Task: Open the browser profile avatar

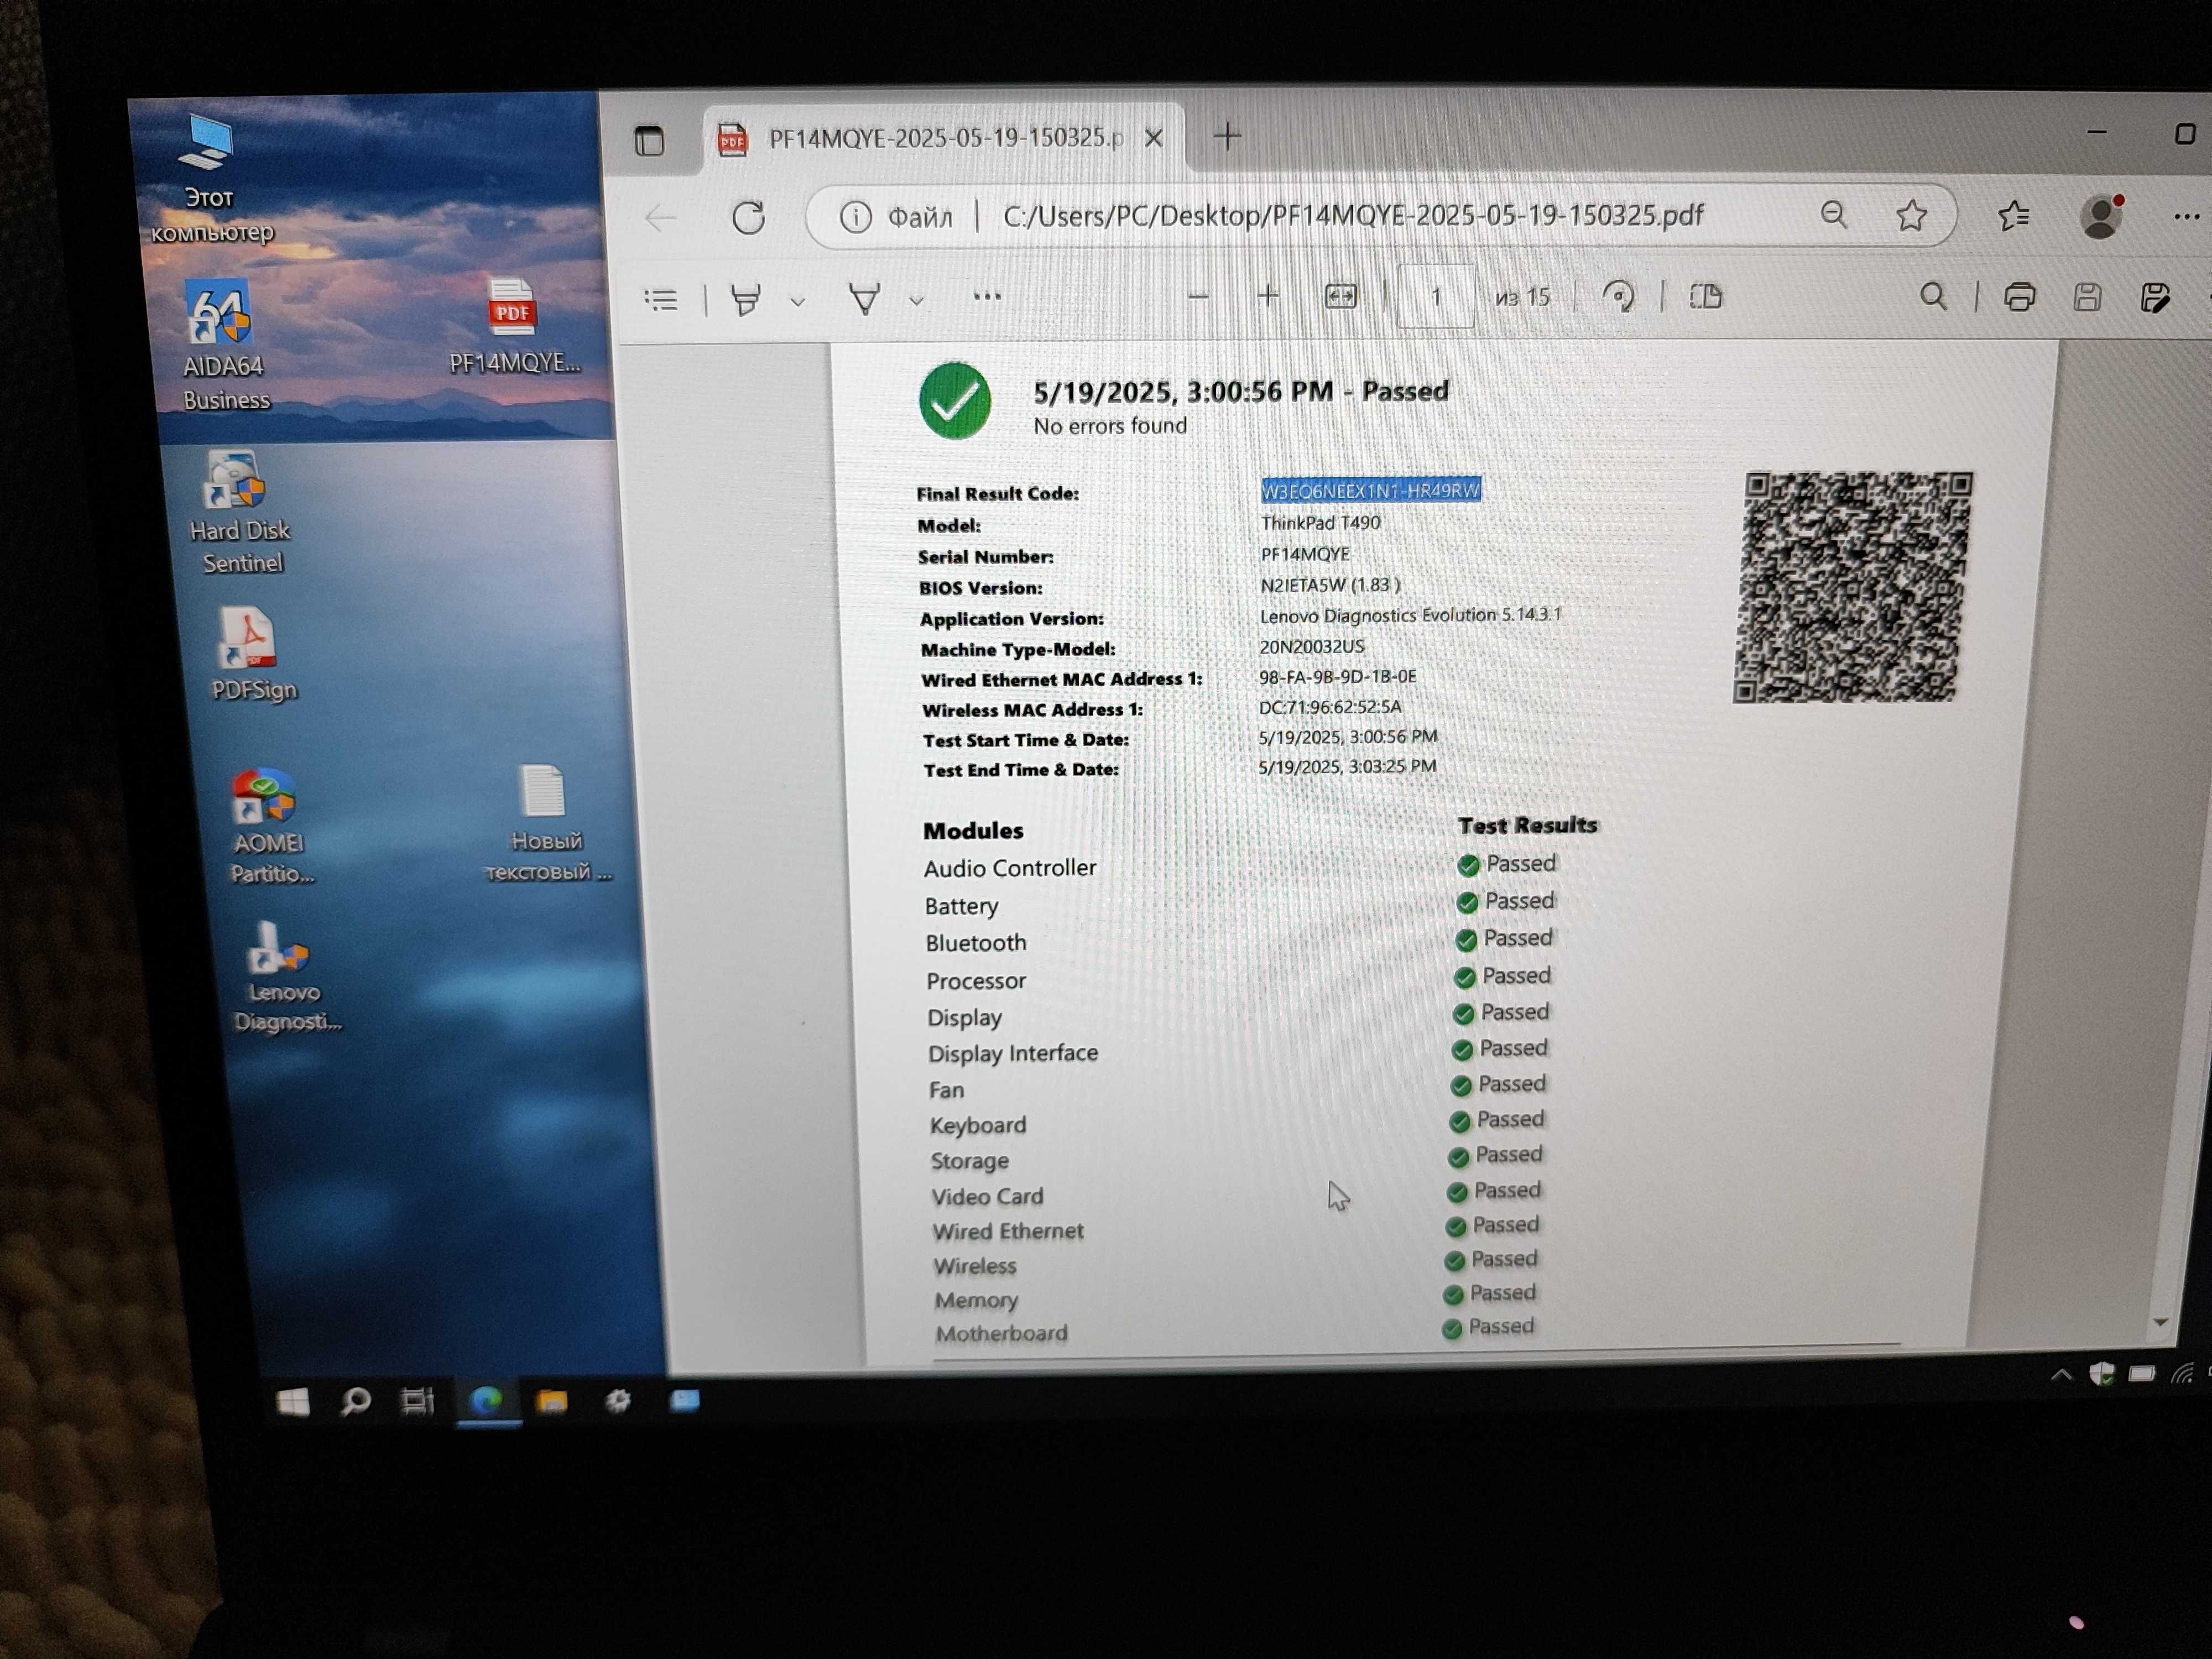Action: (2101, 216)
